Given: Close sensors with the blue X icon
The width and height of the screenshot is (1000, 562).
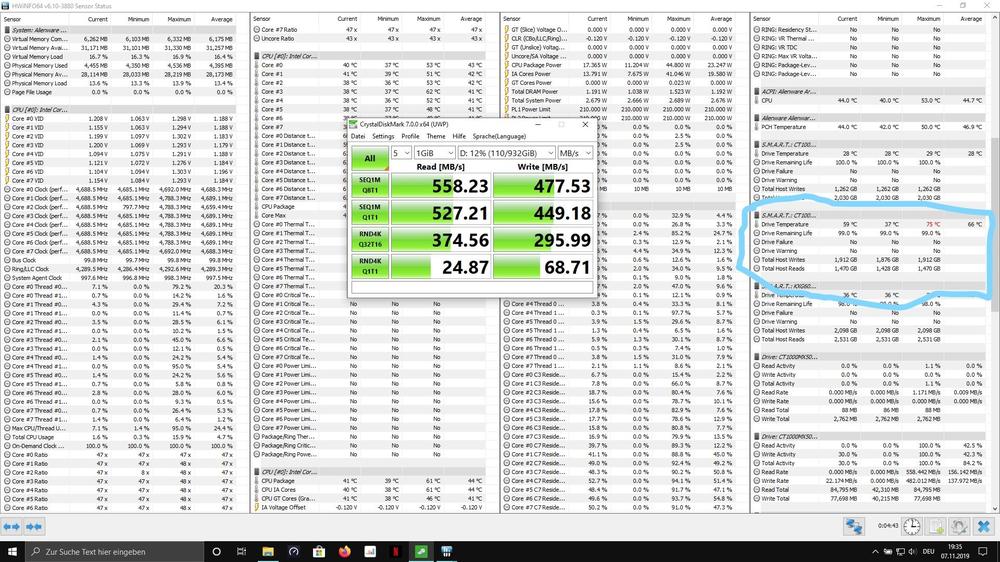Looking at the screenshot, I should click(983, 526).
